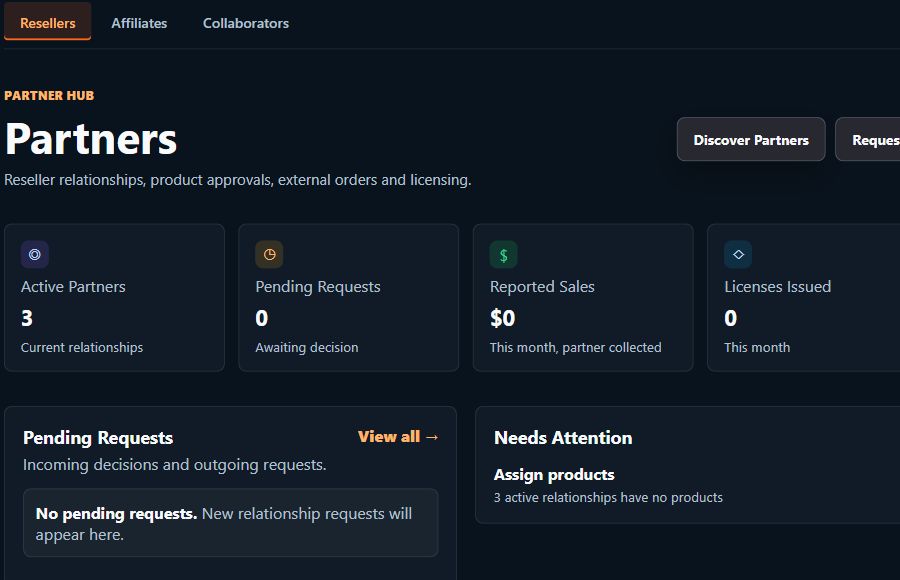The image size is (900, 580).
Task: Select the Active Partners card label
Action: (x=73, y=287)
